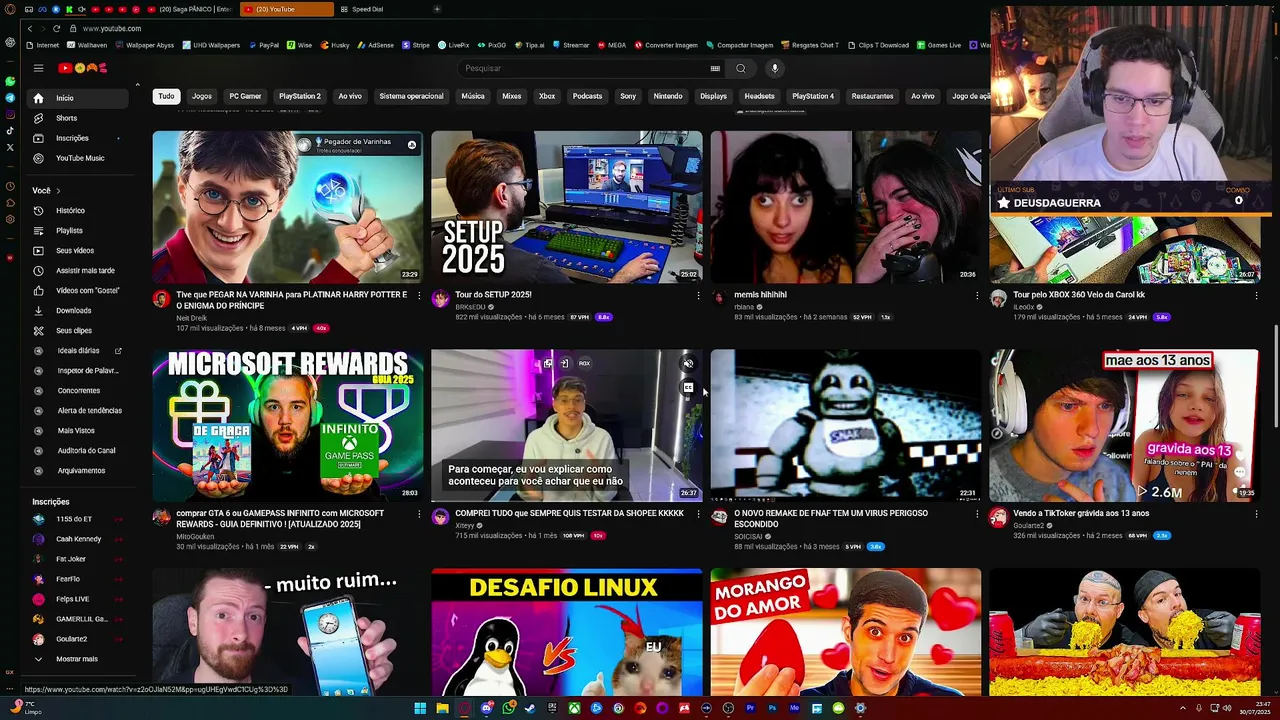The width and height of the screenshot is (1280, 720).
Task: Open Inscrições in the sidebar
Action: (x=80, y=138)
